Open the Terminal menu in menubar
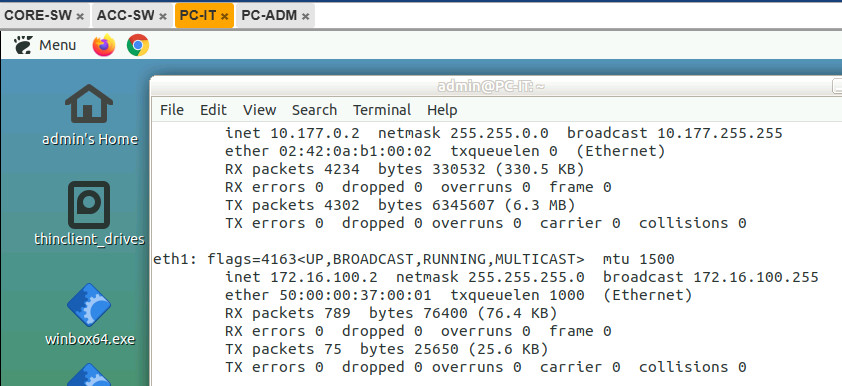This screenshot has height=386, width=842. [382, 110]
